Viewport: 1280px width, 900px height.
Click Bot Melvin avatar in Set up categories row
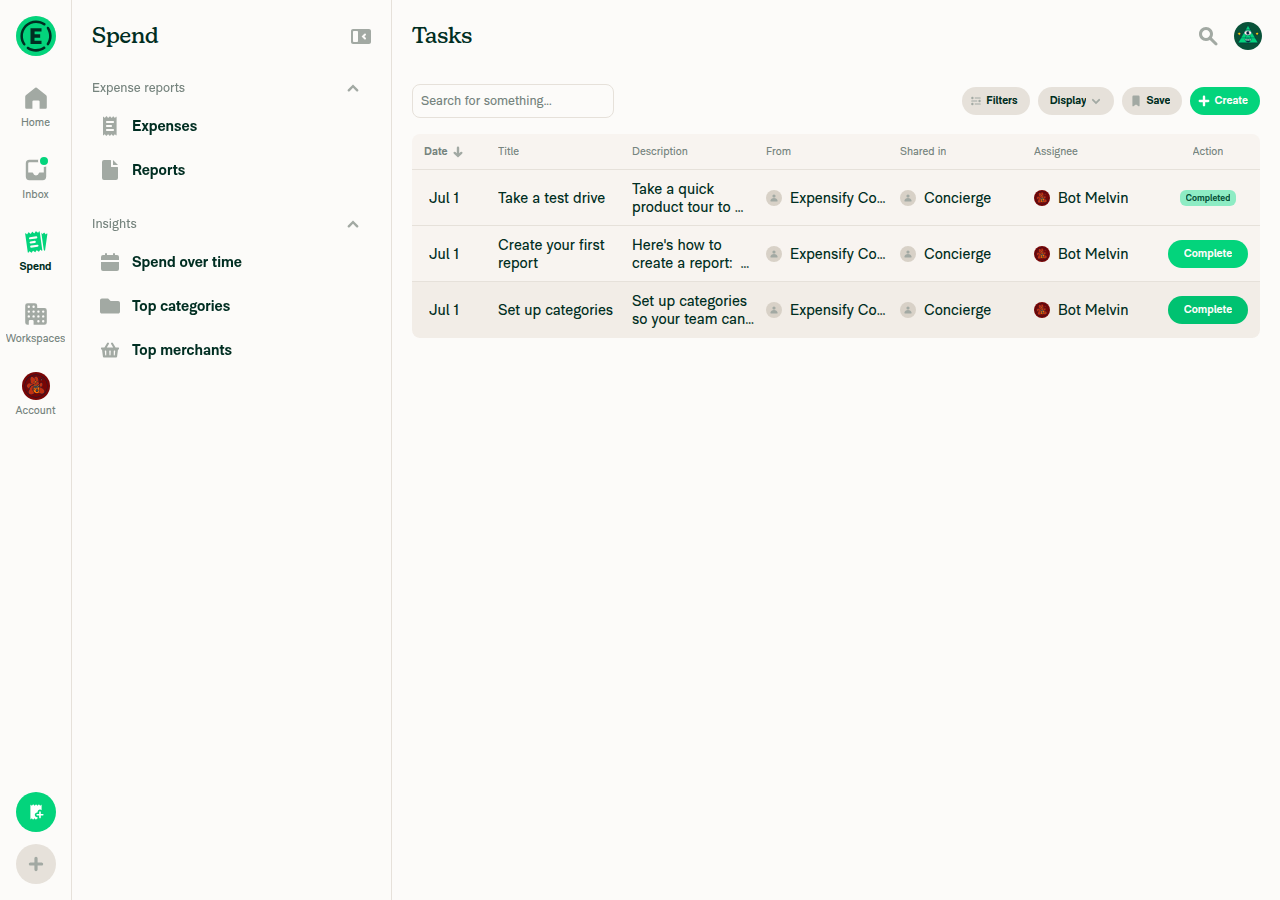pyautogui.click(x=1042, y=310)
